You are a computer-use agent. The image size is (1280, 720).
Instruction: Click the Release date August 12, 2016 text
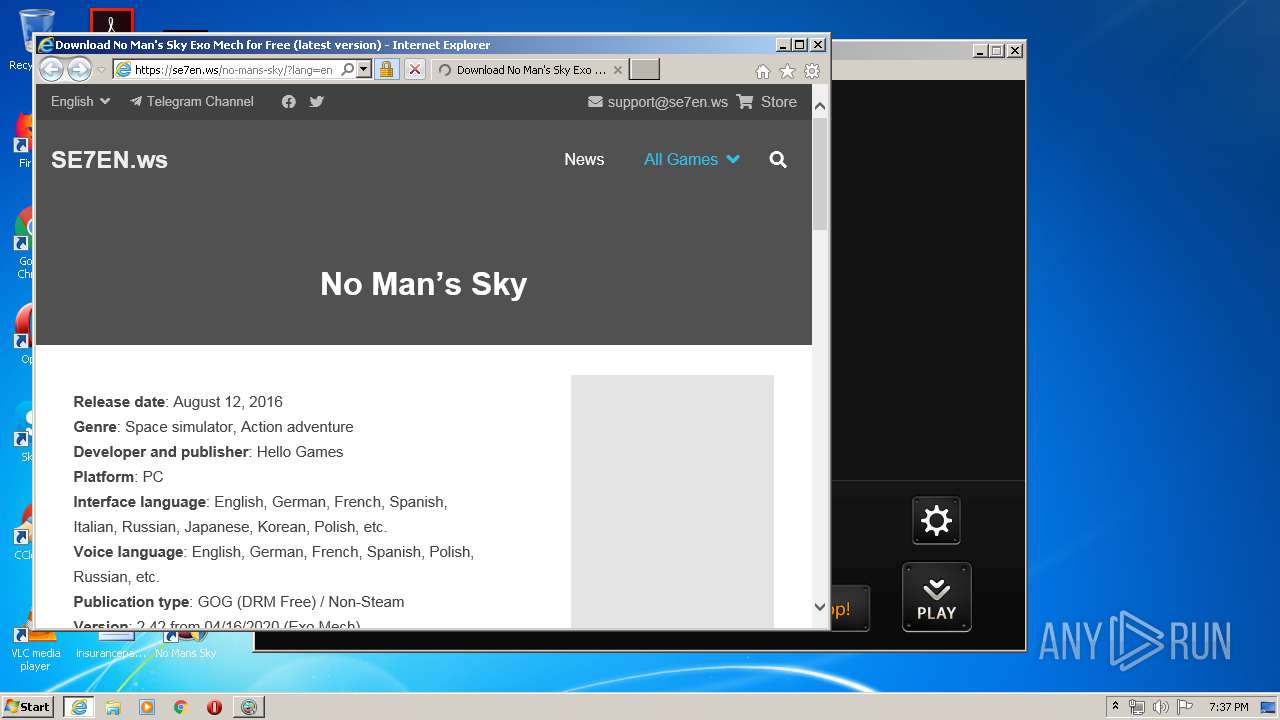[178, 402]
